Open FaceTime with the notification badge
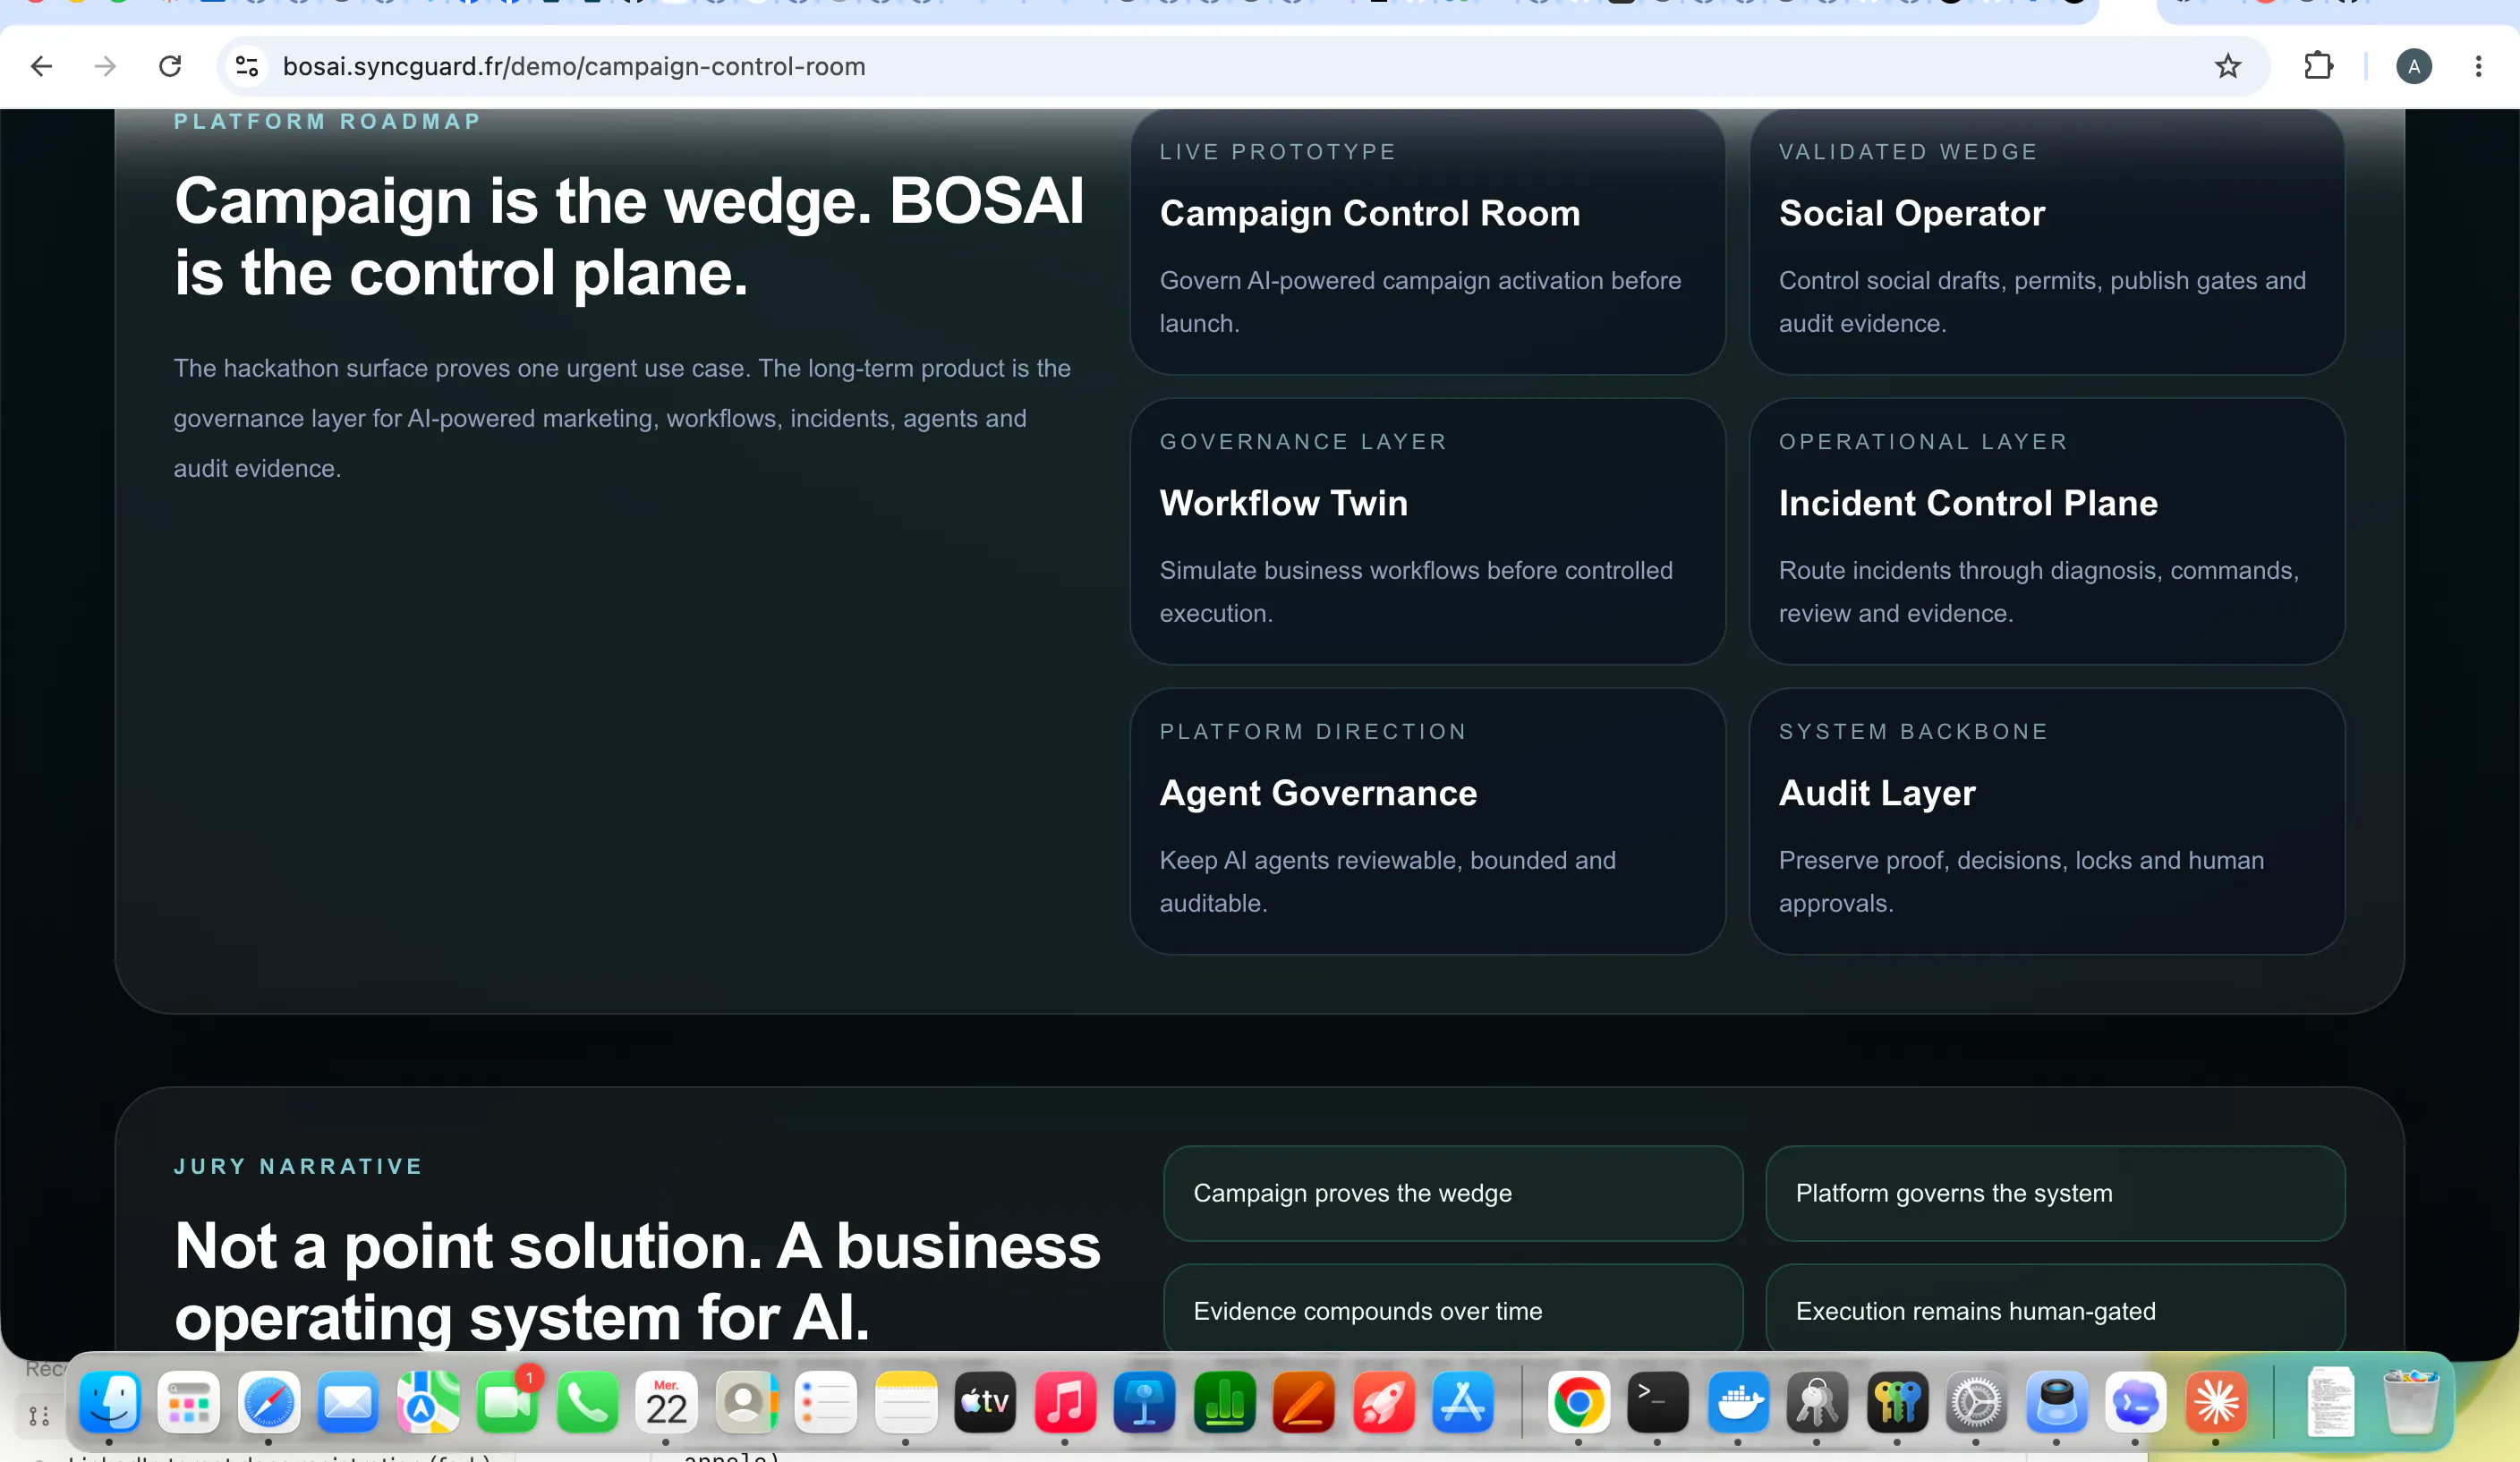This screenshot has width=2520, height=1462. (x=508, y=1403)
